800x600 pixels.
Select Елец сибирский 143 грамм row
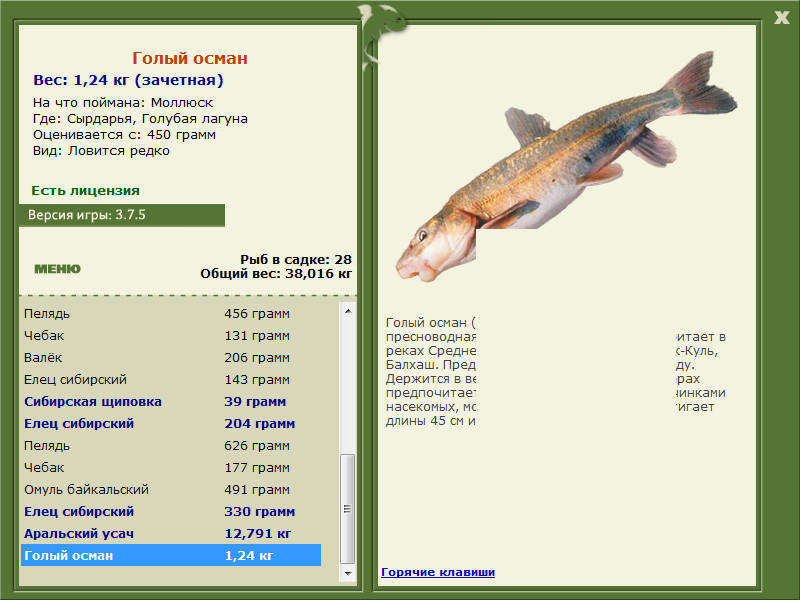(x=171, y=380)
